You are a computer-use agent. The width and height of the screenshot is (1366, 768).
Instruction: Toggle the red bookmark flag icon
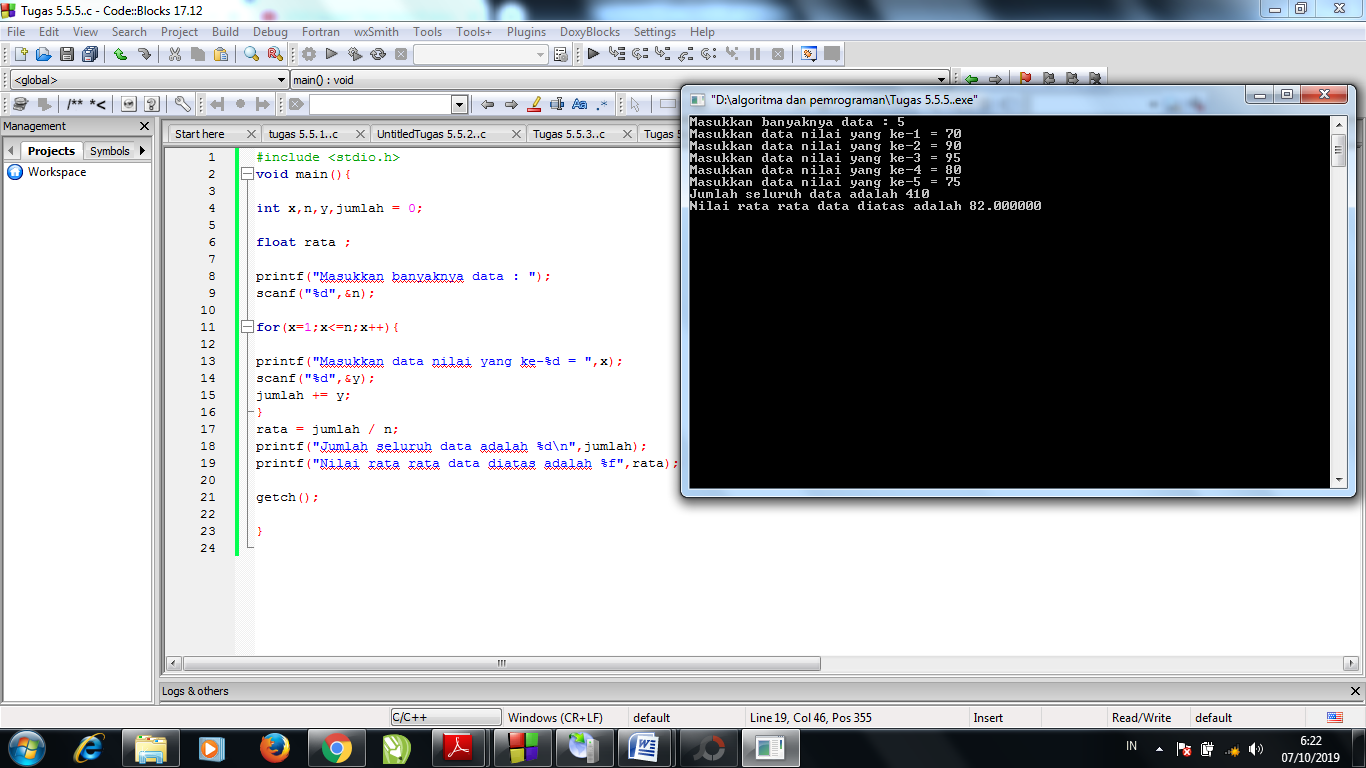pyautogui.click(x=1025, y=78)
